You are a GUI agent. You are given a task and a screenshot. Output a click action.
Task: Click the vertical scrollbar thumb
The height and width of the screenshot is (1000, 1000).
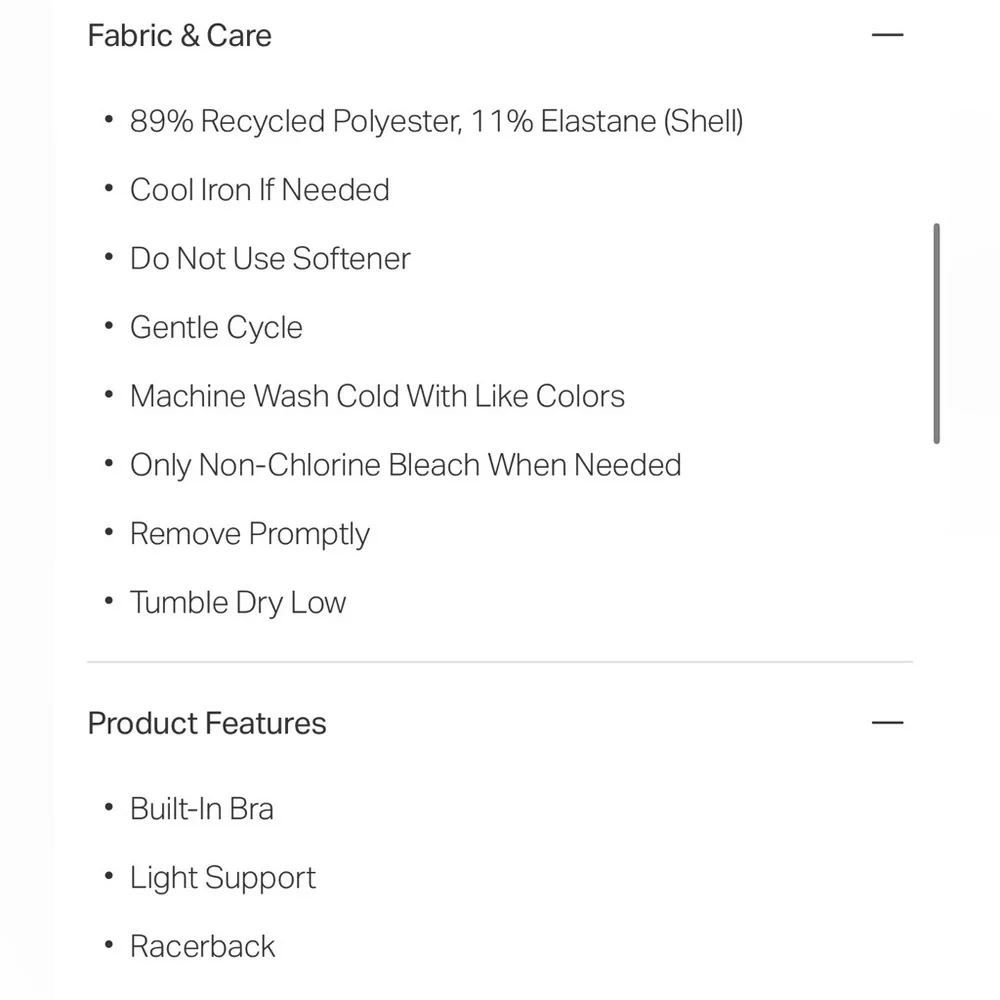click(x=936, y=333)
